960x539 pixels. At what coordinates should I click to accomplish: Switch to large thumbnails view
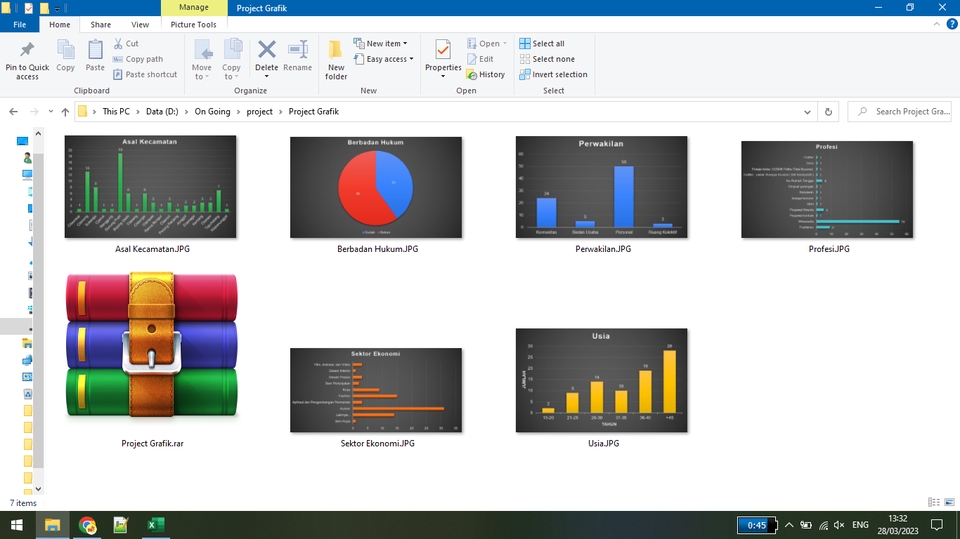click(949, 502)
